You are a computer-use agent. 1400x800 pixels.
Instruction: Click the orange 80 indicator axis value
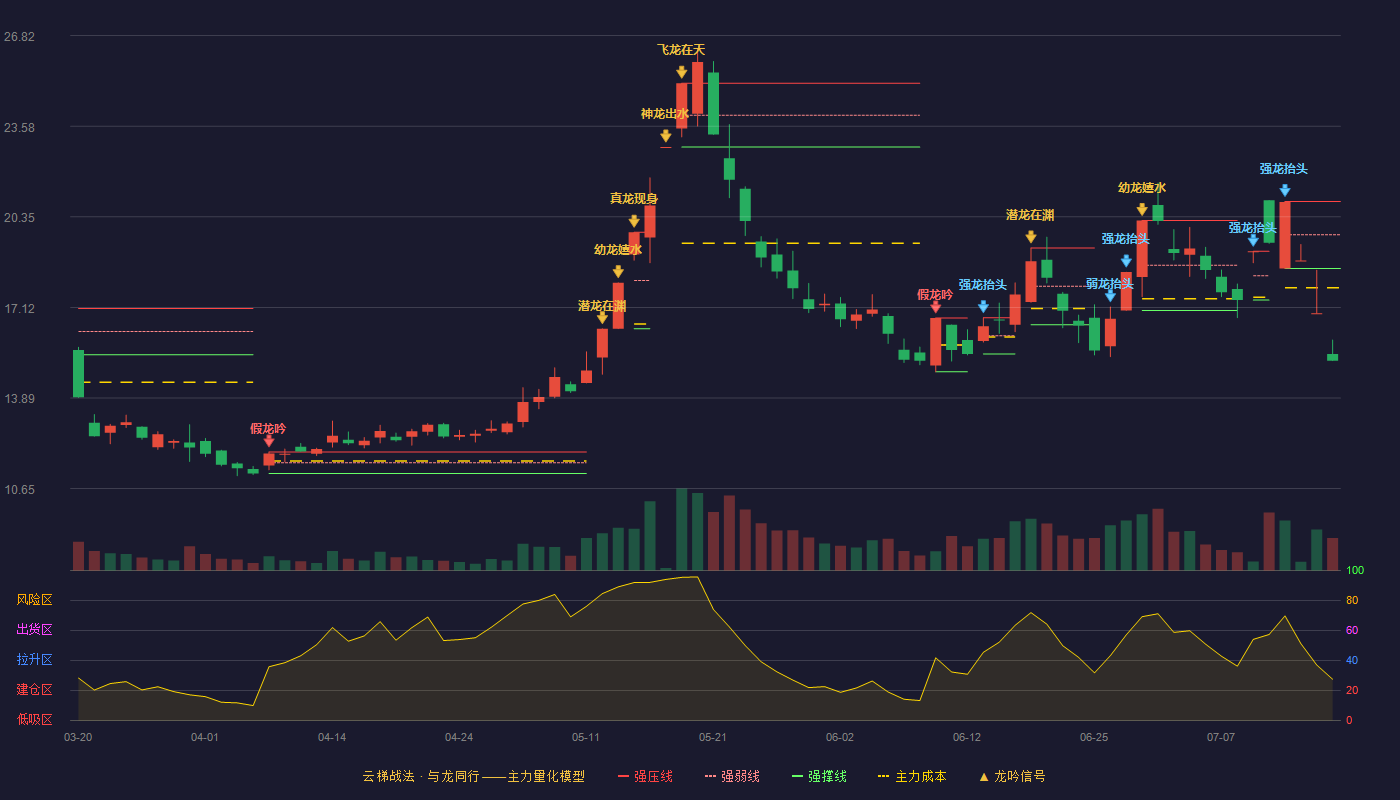(x=1352, y=601)
